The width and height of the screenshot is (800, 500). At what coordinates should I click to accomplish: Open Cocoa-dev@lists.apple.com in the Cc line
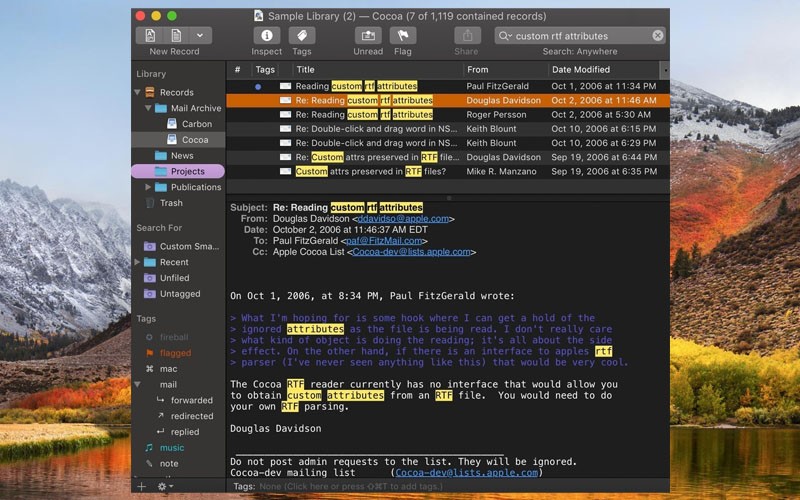click(x=411, y=252)
